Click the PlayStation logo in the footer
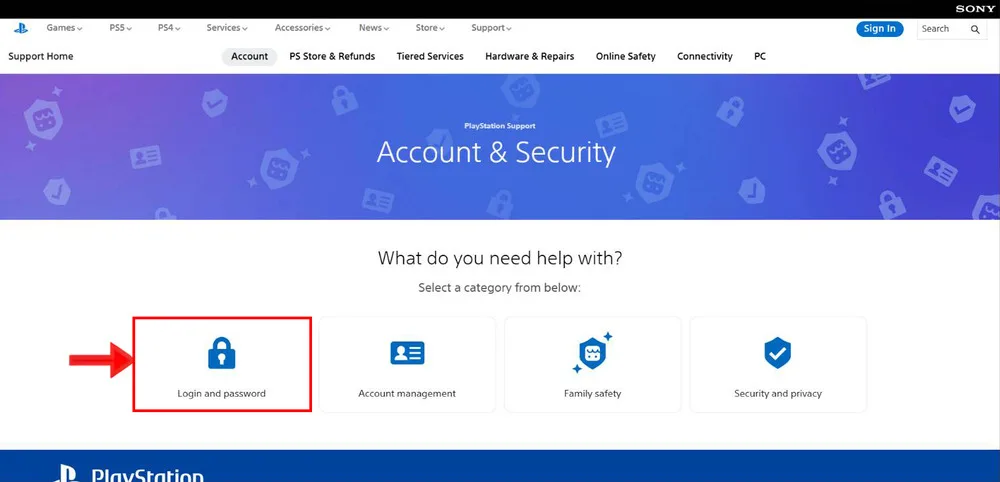This screenshot has width=1000, height=482. click(129, 474)
